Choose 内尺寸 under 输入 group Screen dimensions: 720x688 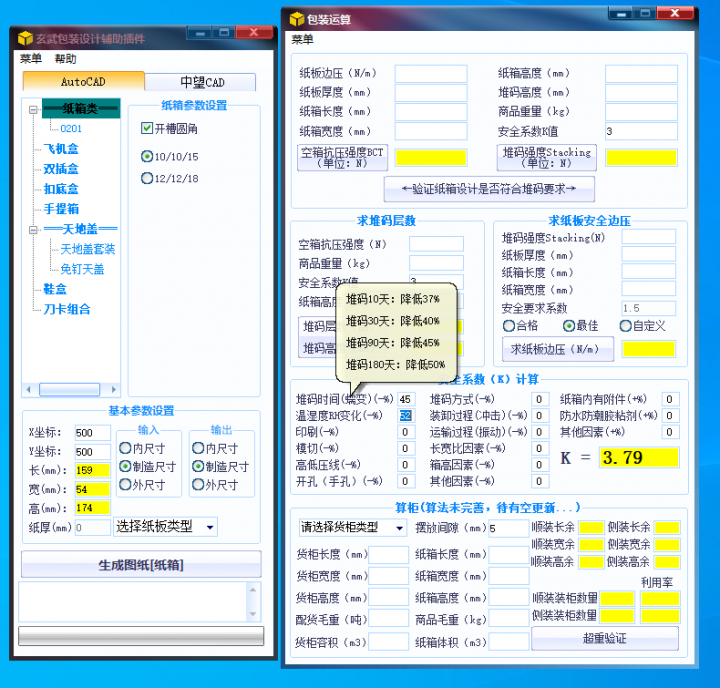point(125,449)
